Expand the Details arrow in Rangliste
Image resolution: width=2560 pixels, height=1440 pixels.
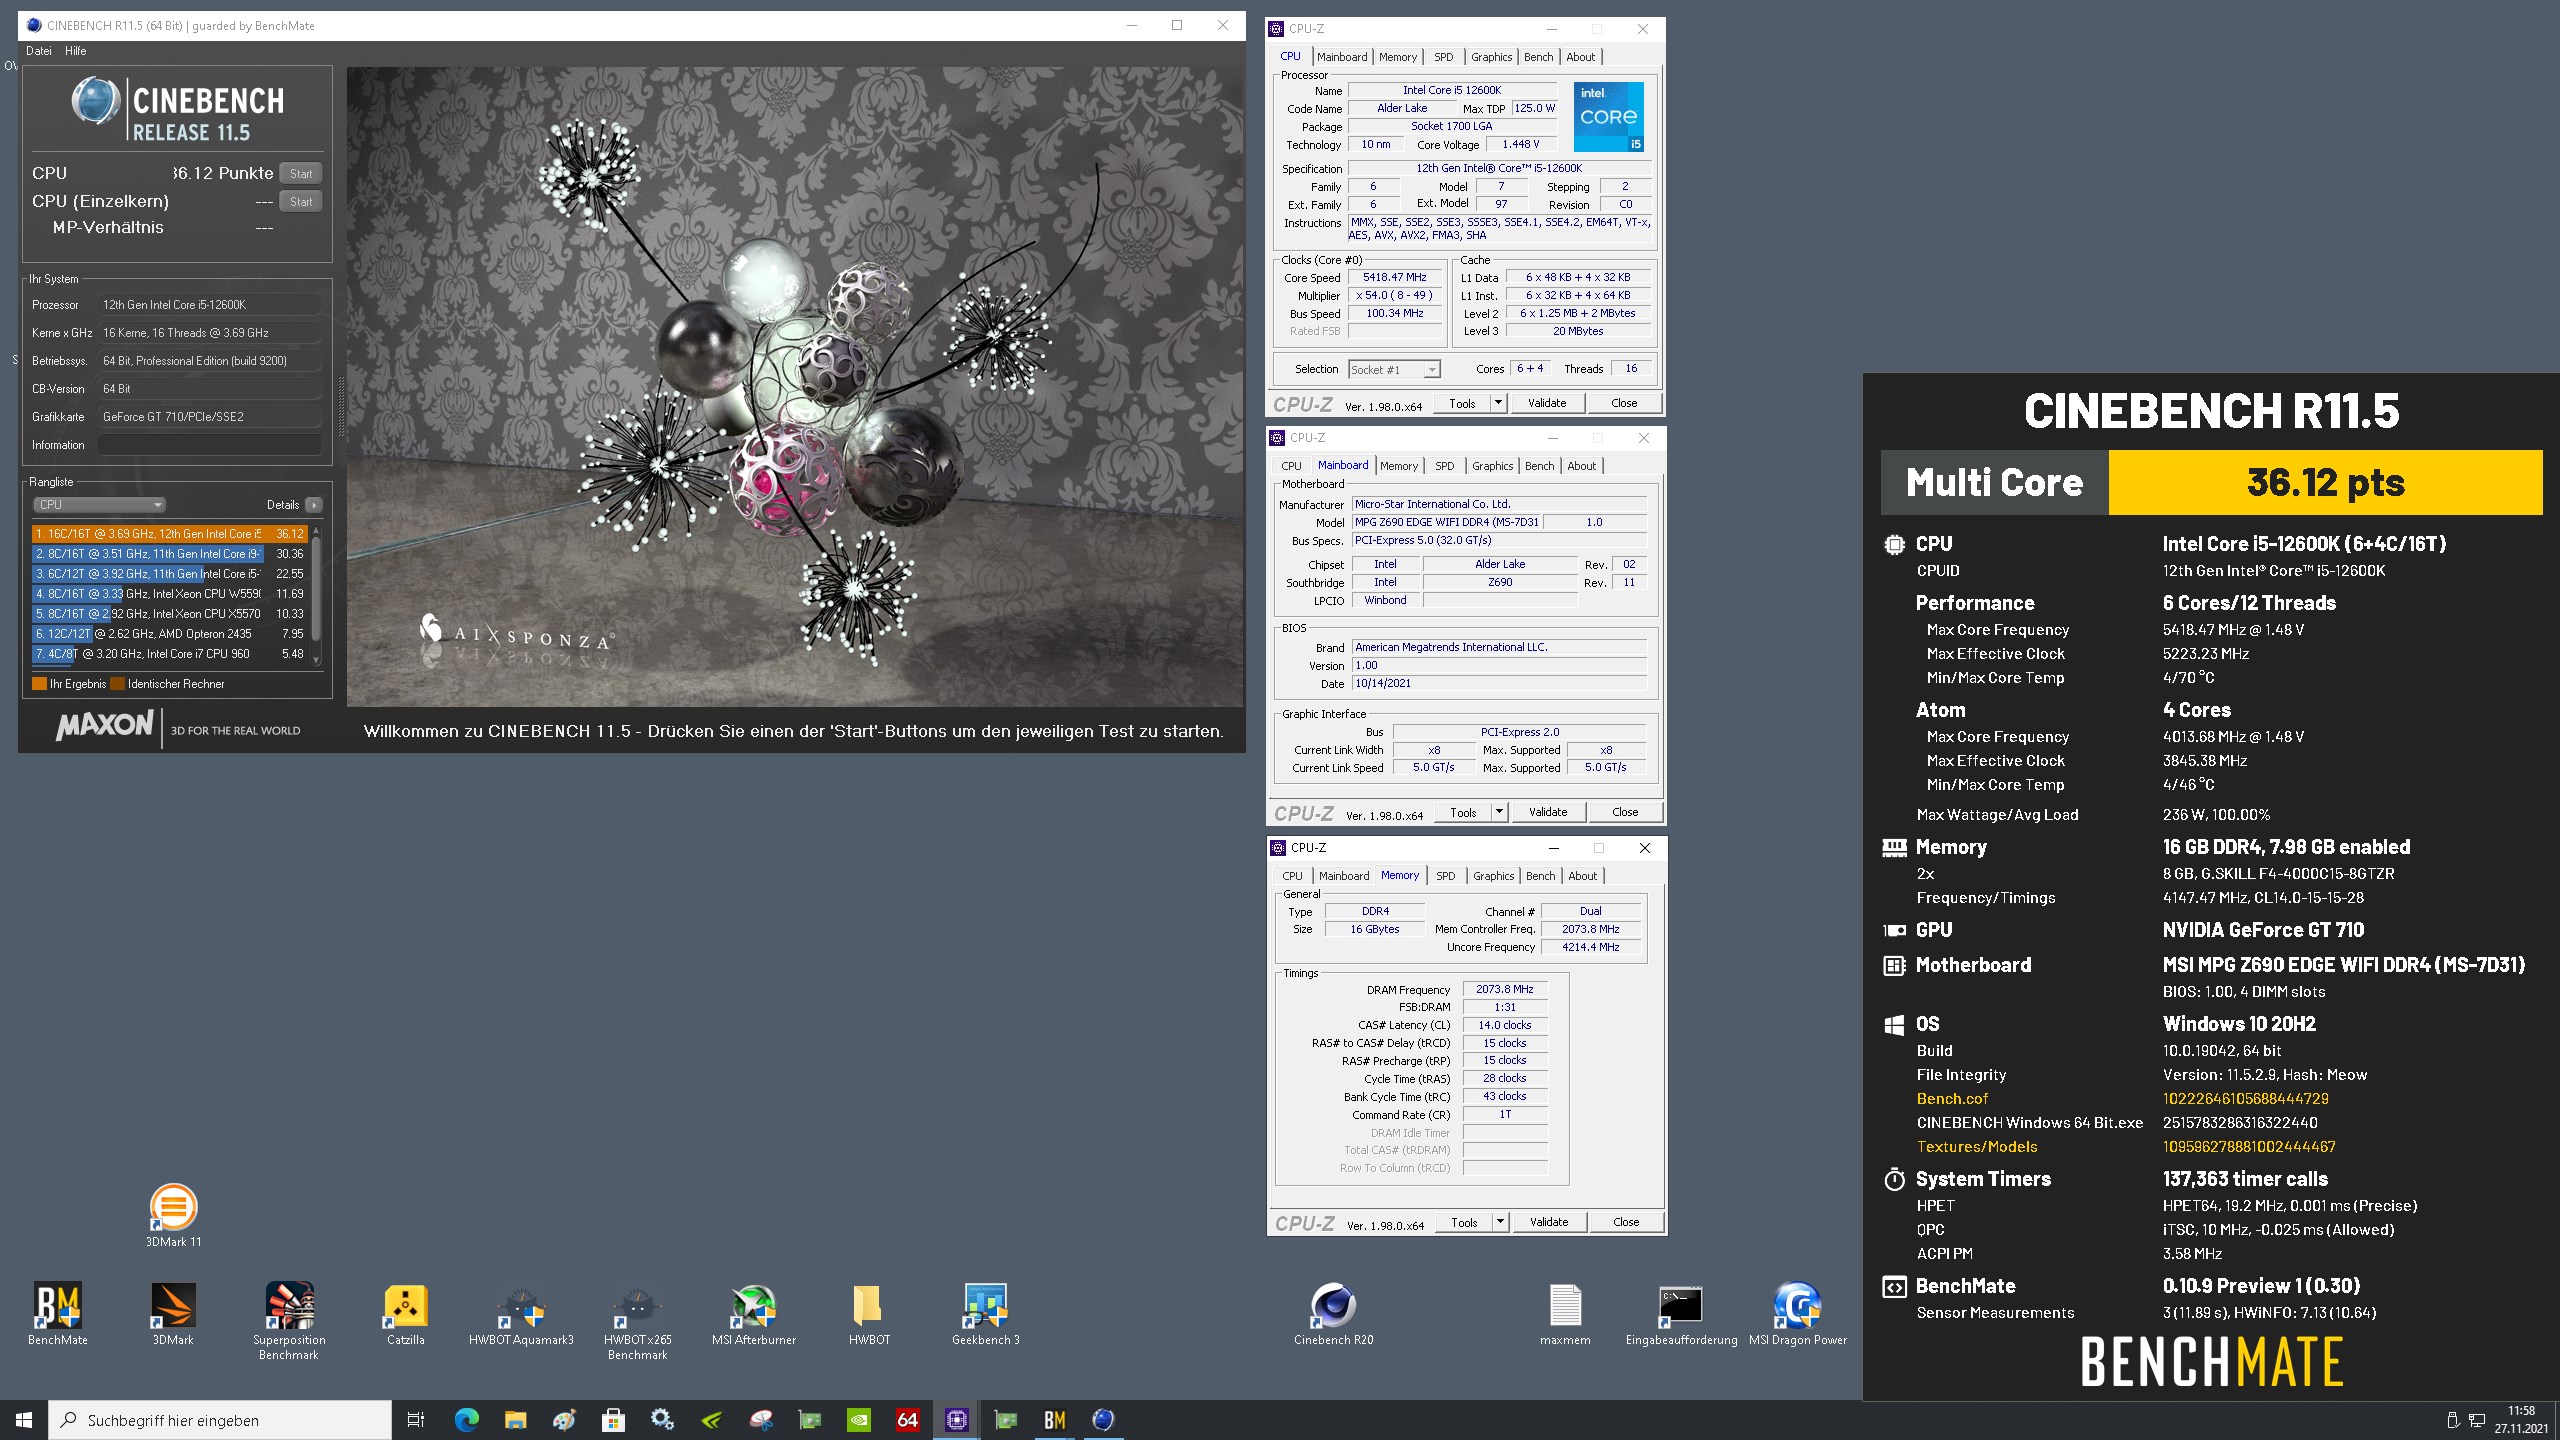(314, 505)
